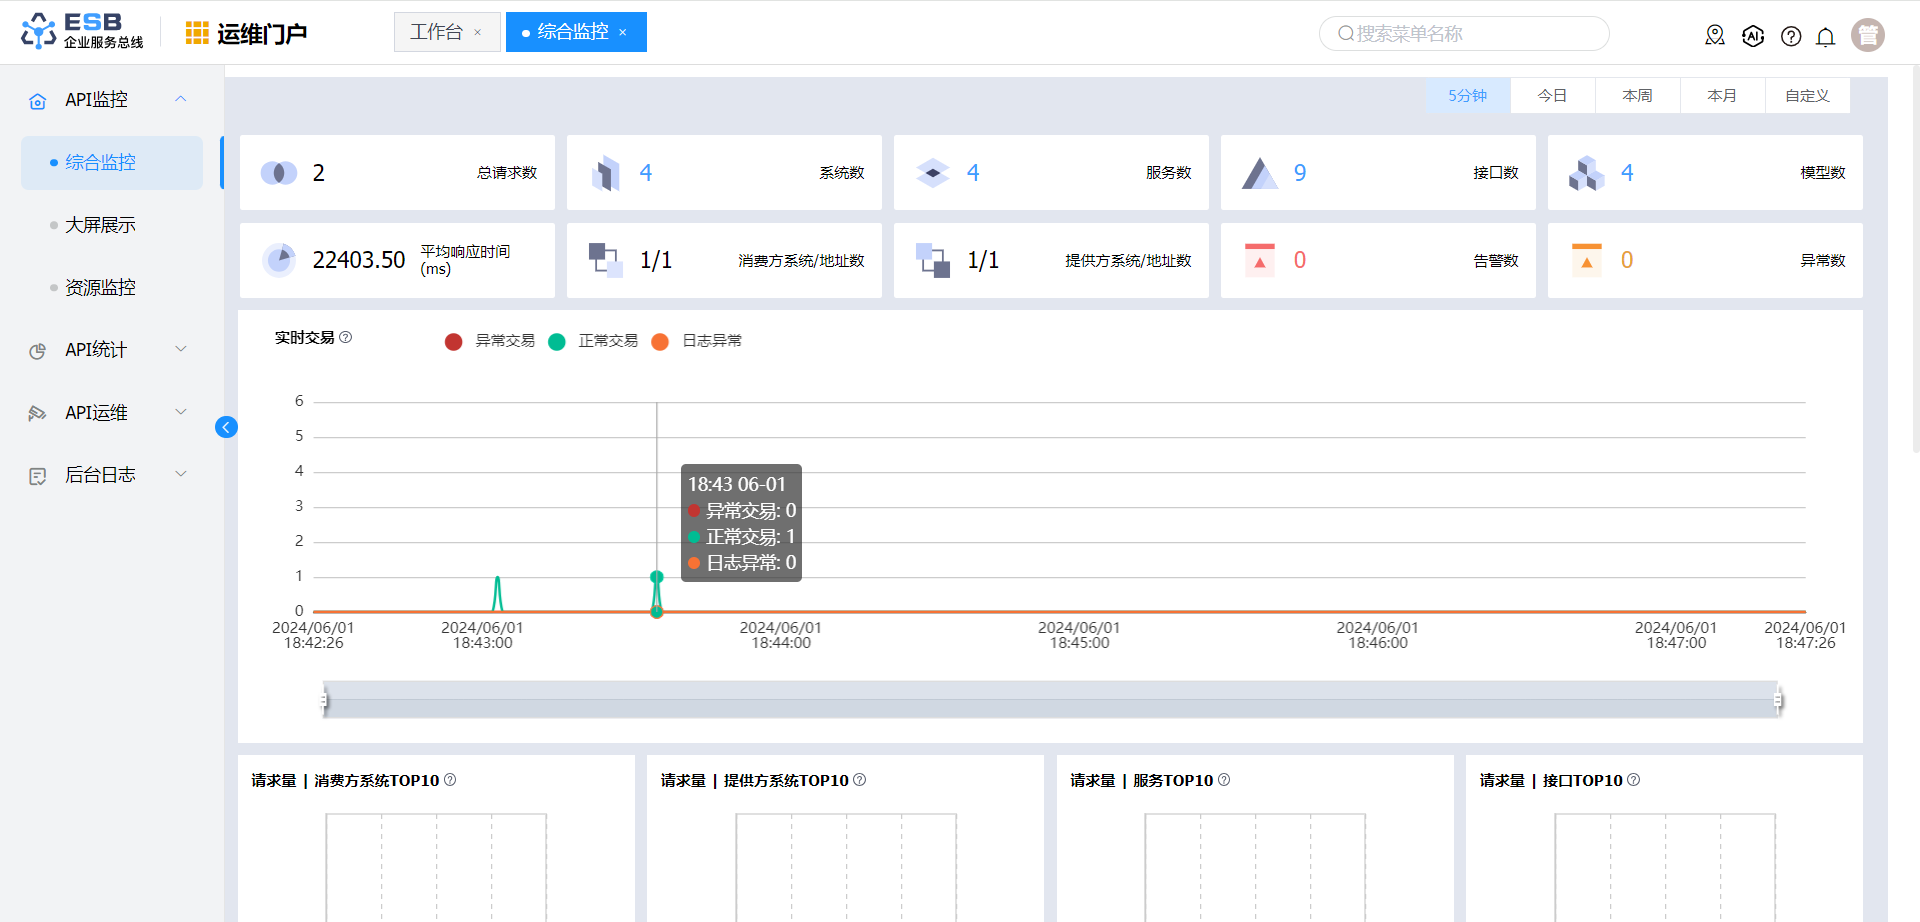Click the location badge icon in header

coord(1715,36)
